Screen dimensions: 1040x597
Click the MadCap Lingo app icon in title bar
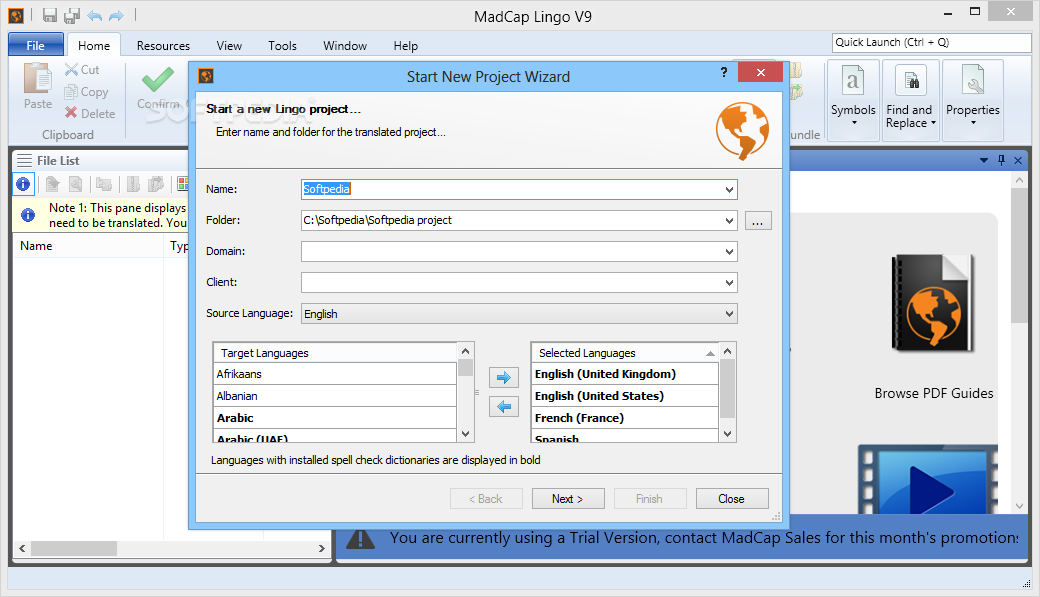click(x=17, y=15)
